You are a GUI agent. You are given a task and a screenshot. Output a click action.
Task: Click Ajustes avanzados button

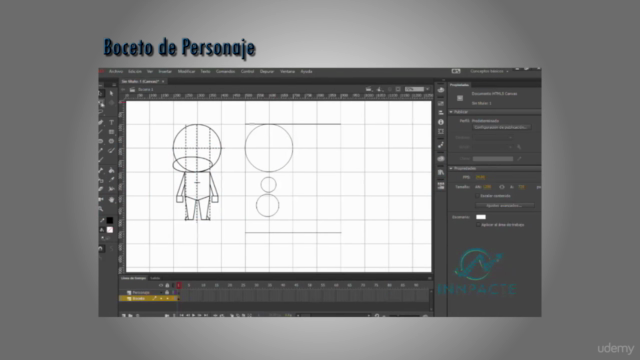(504, 205)
